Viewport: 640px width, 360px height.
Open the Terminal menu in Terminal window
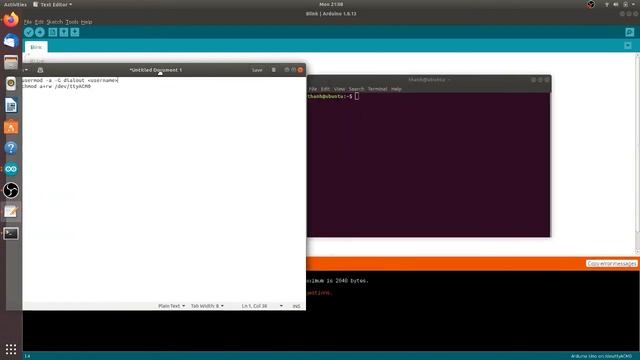point(377,89)
